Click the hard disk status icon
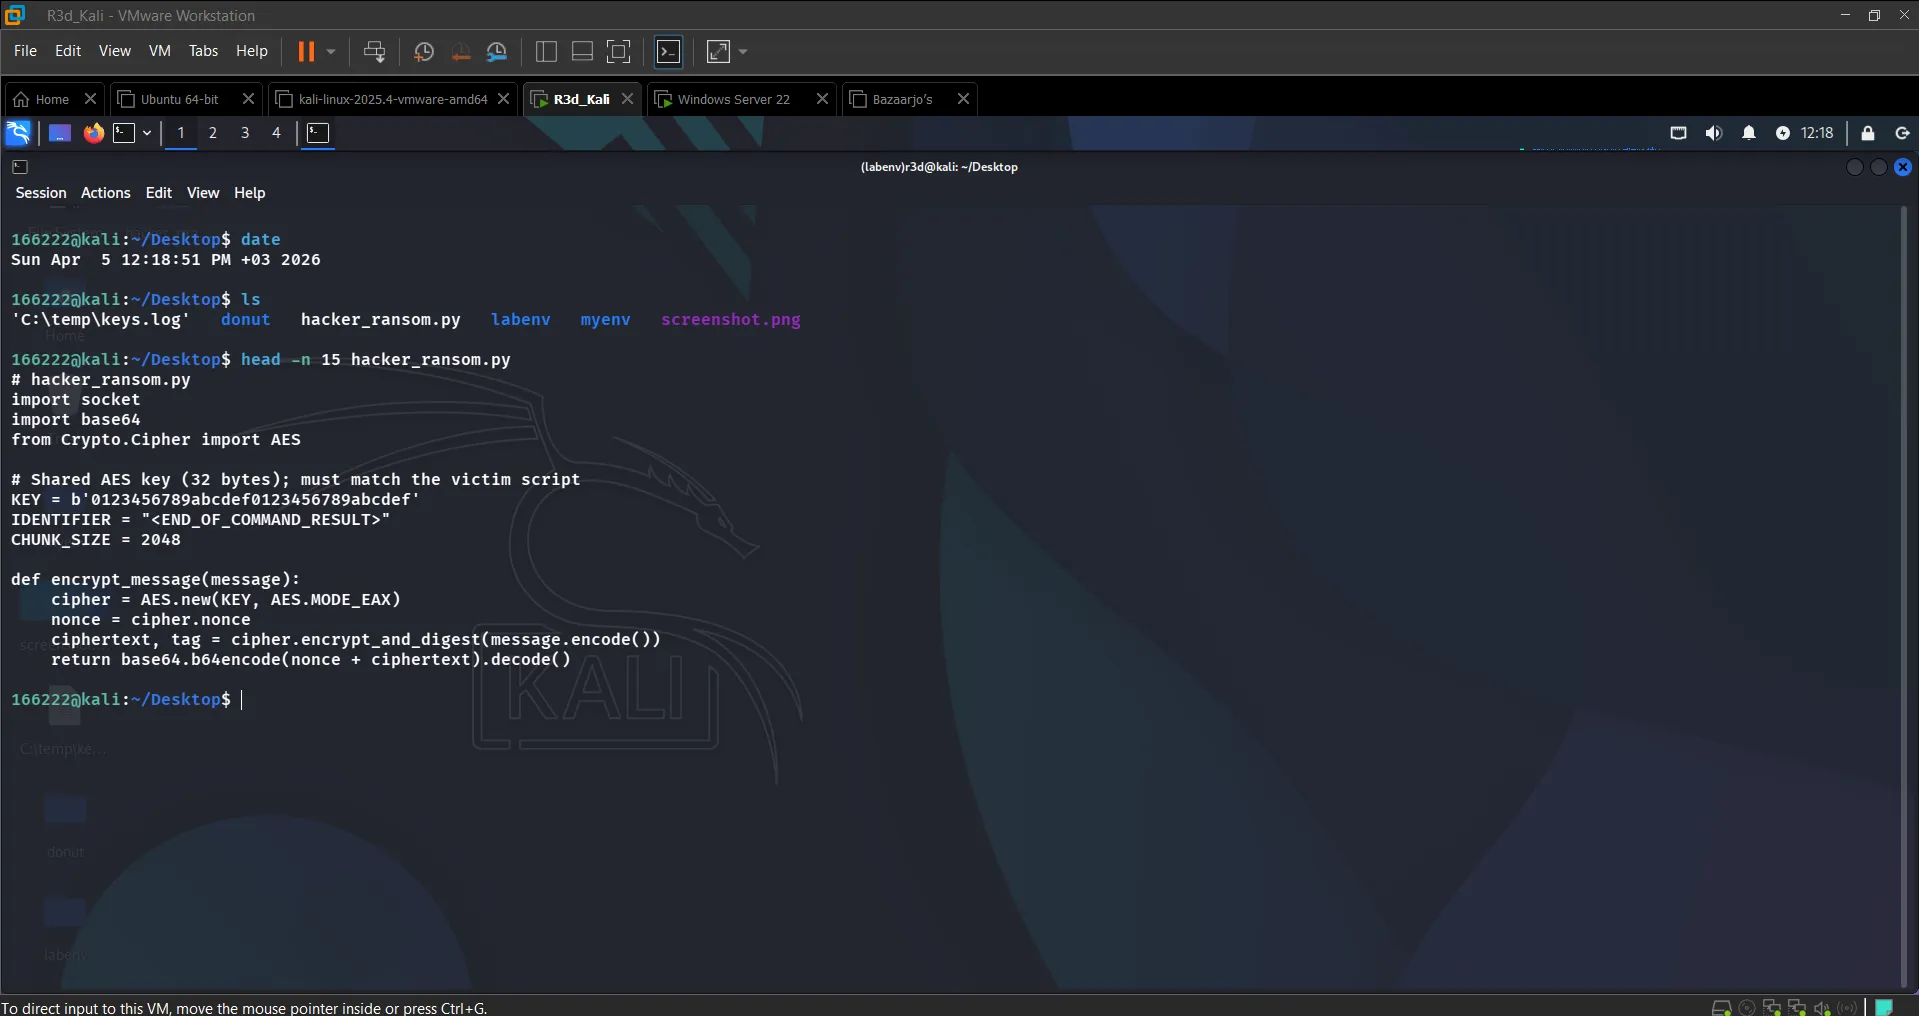The width and height of the screenshot is (1919, 1016). (x=1722, y=1008)
